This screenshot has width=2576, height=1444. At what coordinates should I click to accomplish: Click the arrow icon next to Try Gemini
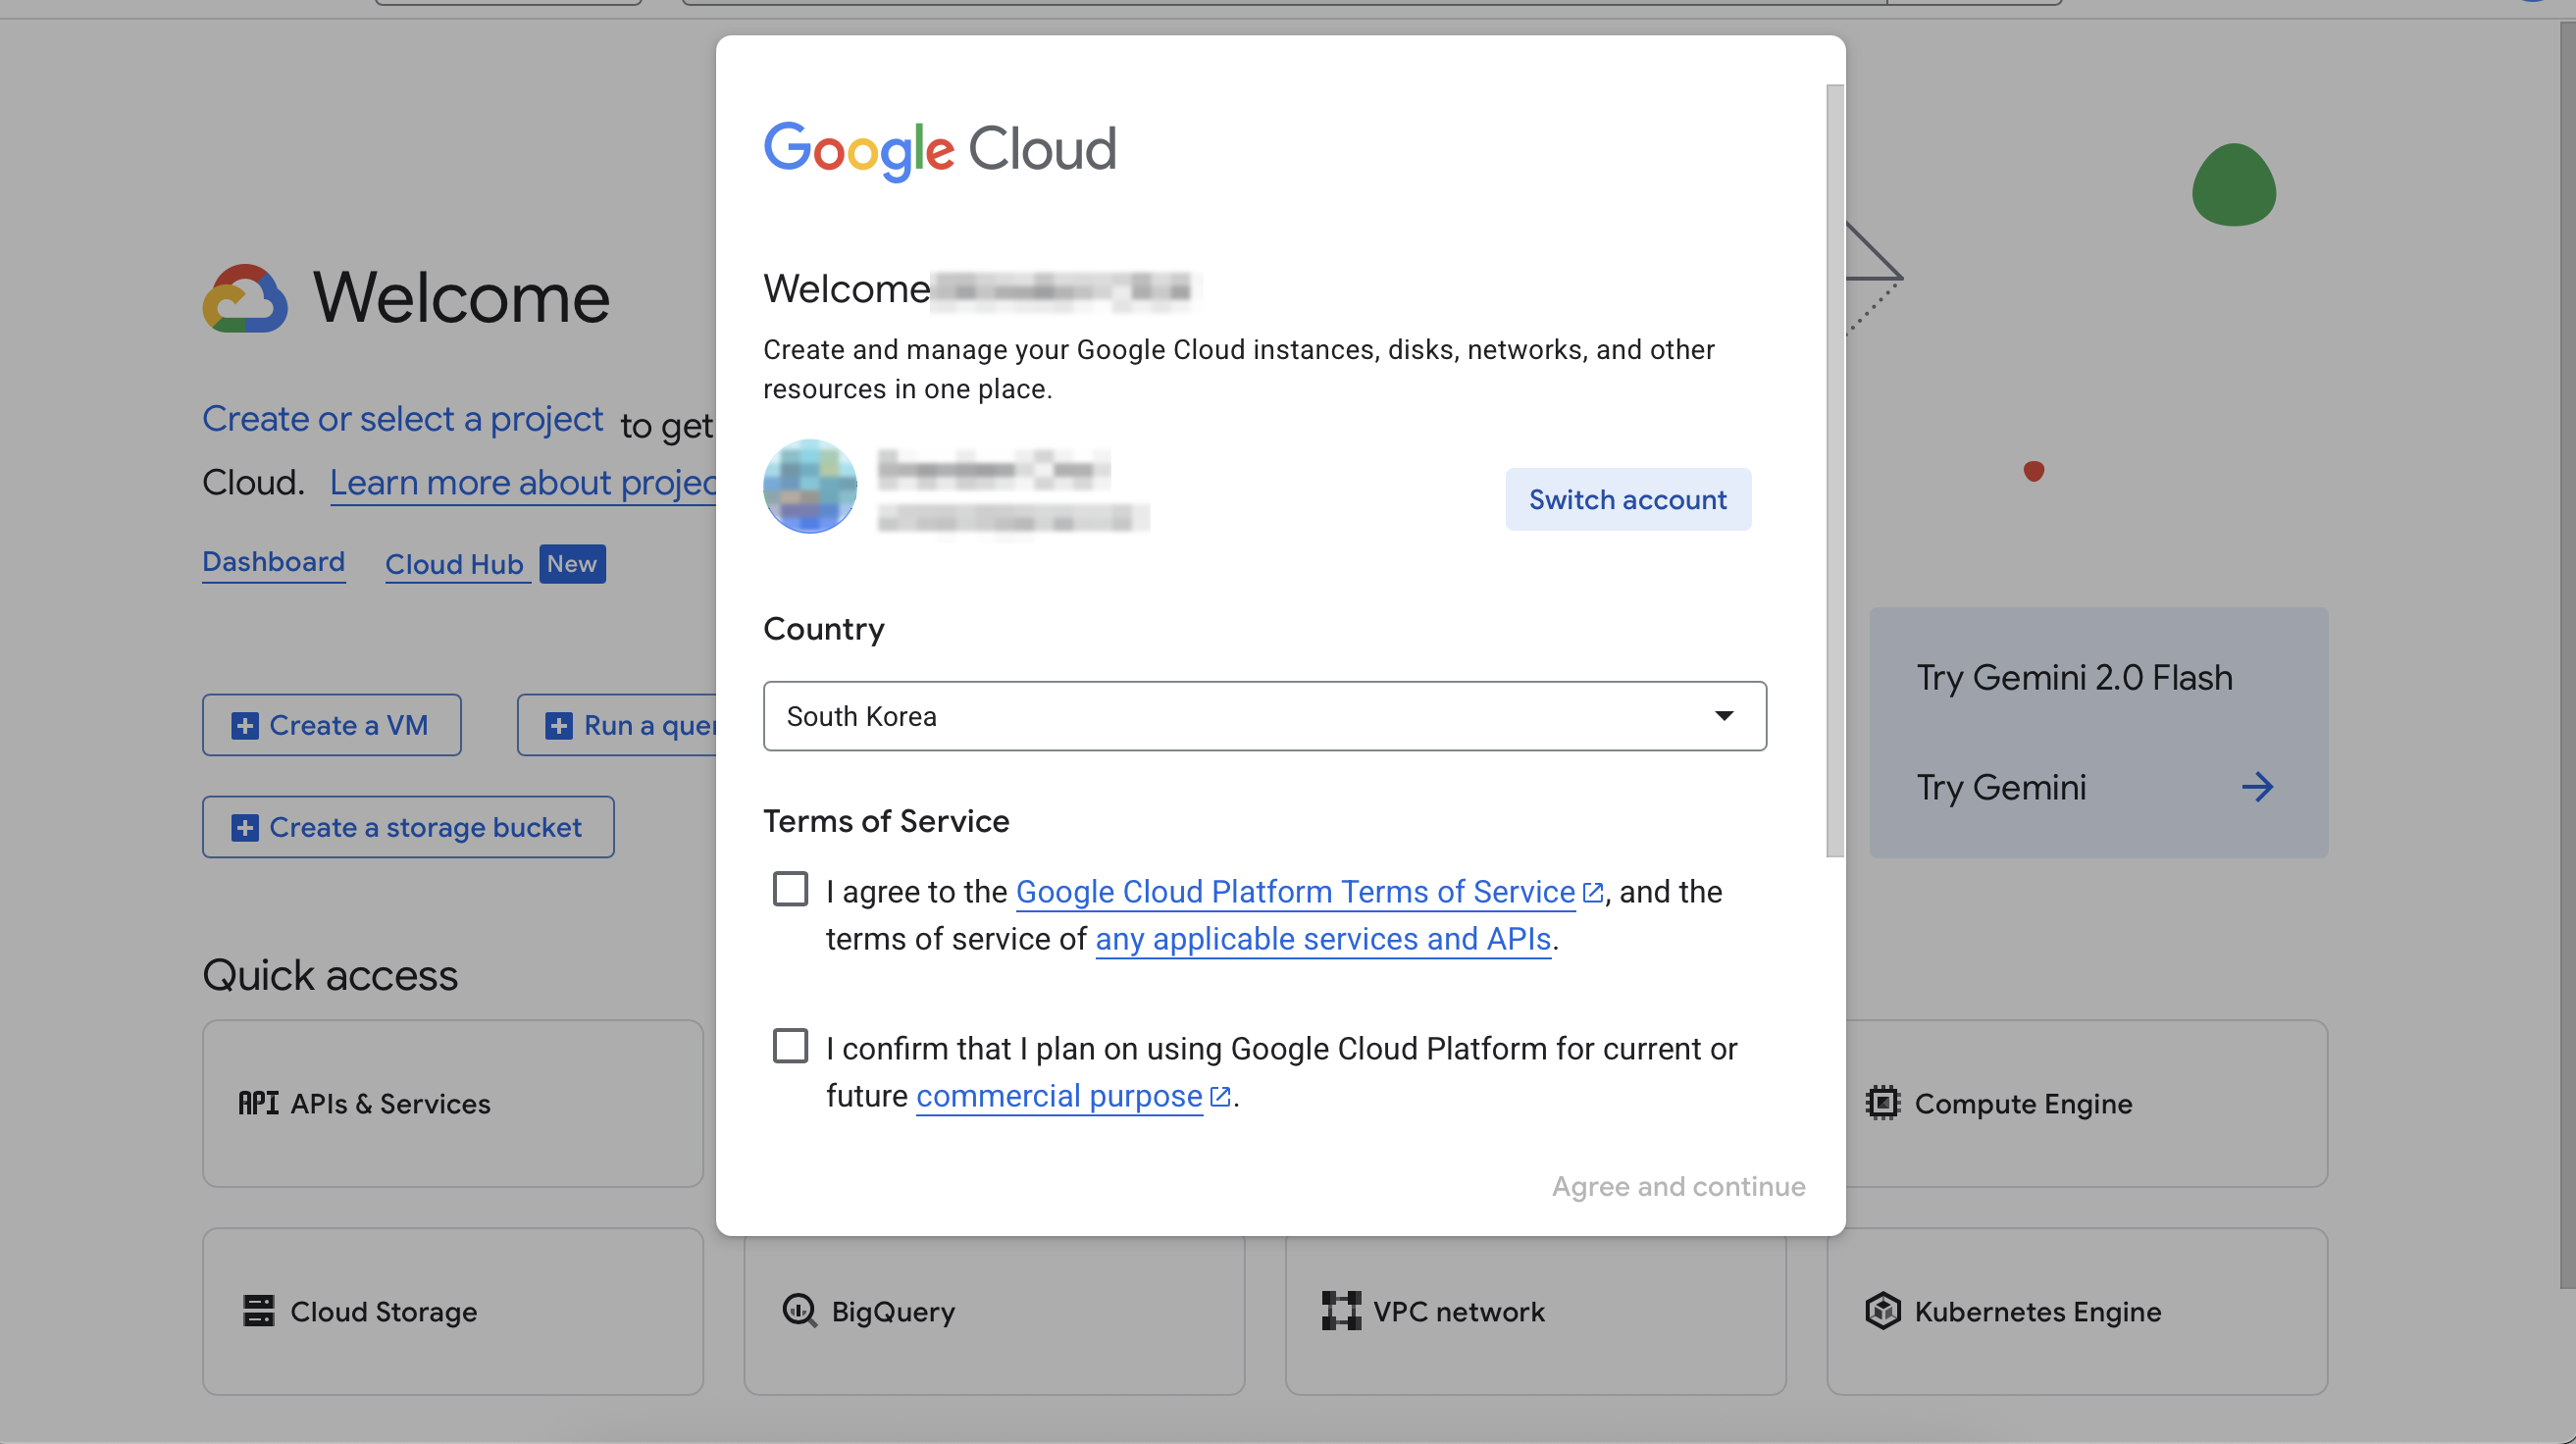click(2257, 788)
